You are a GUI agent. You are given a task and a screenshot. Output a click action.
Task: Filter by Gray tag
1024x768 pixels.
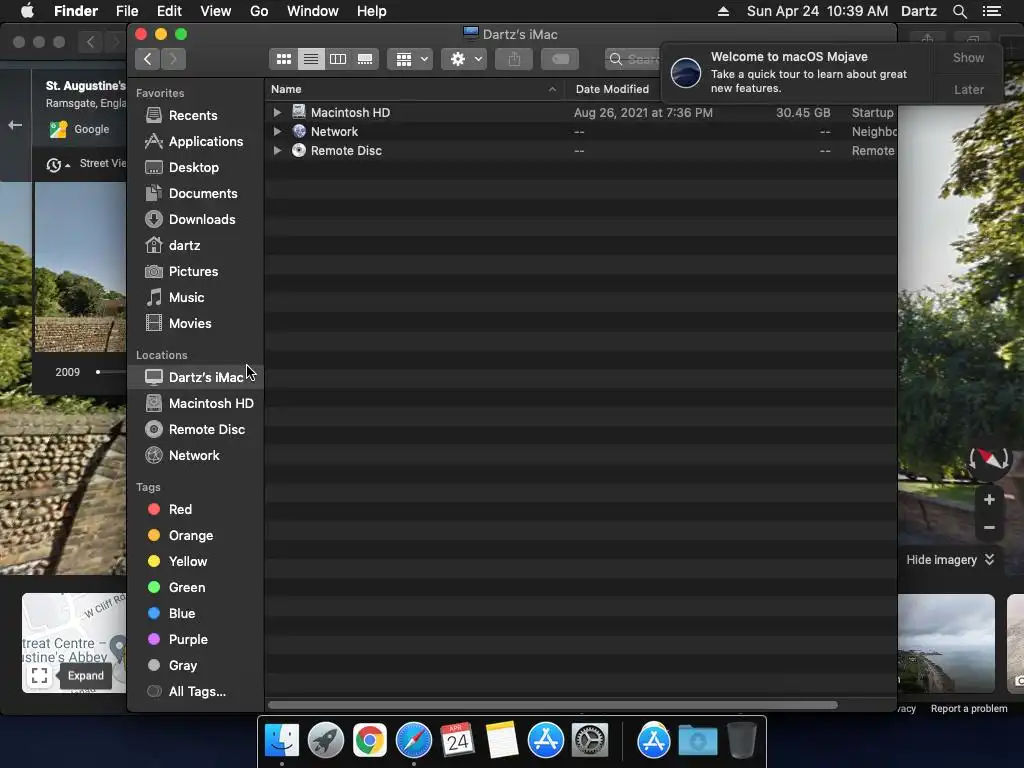tap(183, 666)
